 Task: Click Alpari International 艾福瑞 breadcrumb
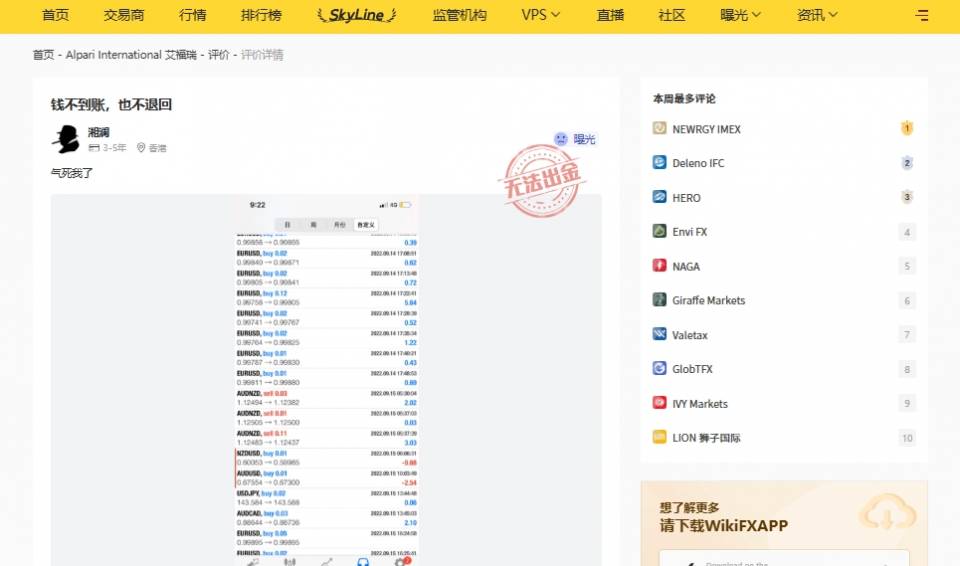(x=131, y=55)
